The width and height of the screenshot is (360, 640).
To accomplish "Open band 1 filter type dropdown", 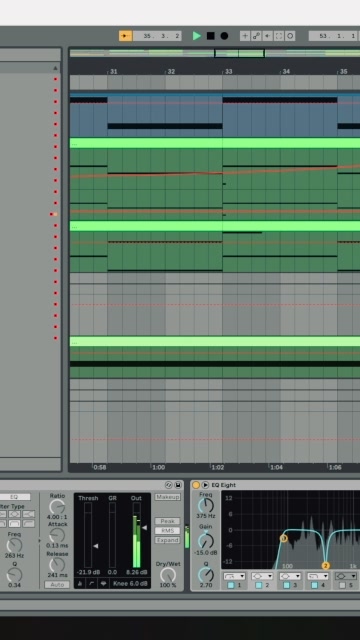I will (234, 576).
